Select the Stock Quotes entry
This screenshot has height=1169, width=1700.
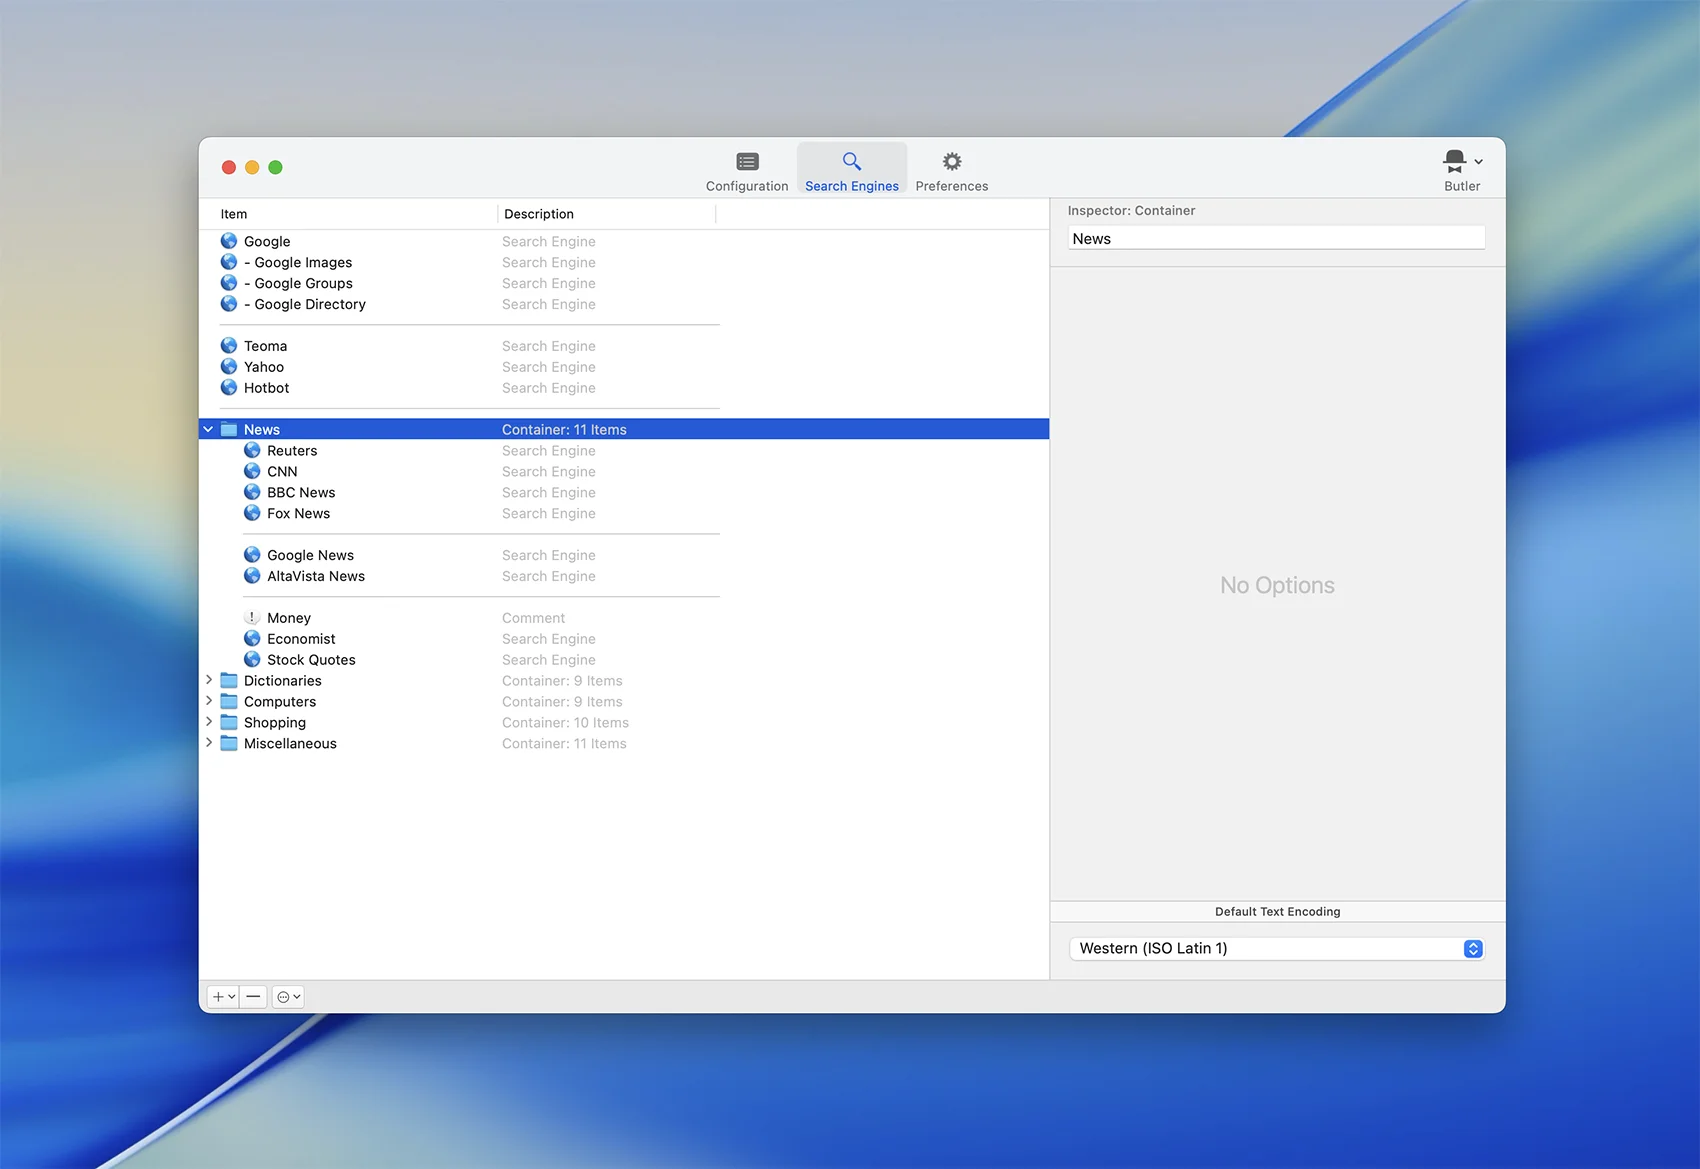[x=311, y=660]
